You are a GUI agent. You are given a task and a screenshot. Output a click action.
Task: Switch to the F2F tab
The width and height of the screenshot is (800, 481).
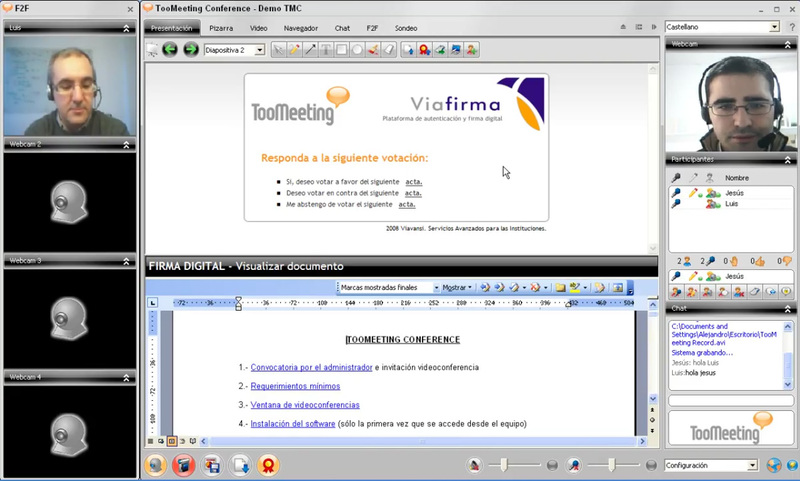(x=372, y=28)
